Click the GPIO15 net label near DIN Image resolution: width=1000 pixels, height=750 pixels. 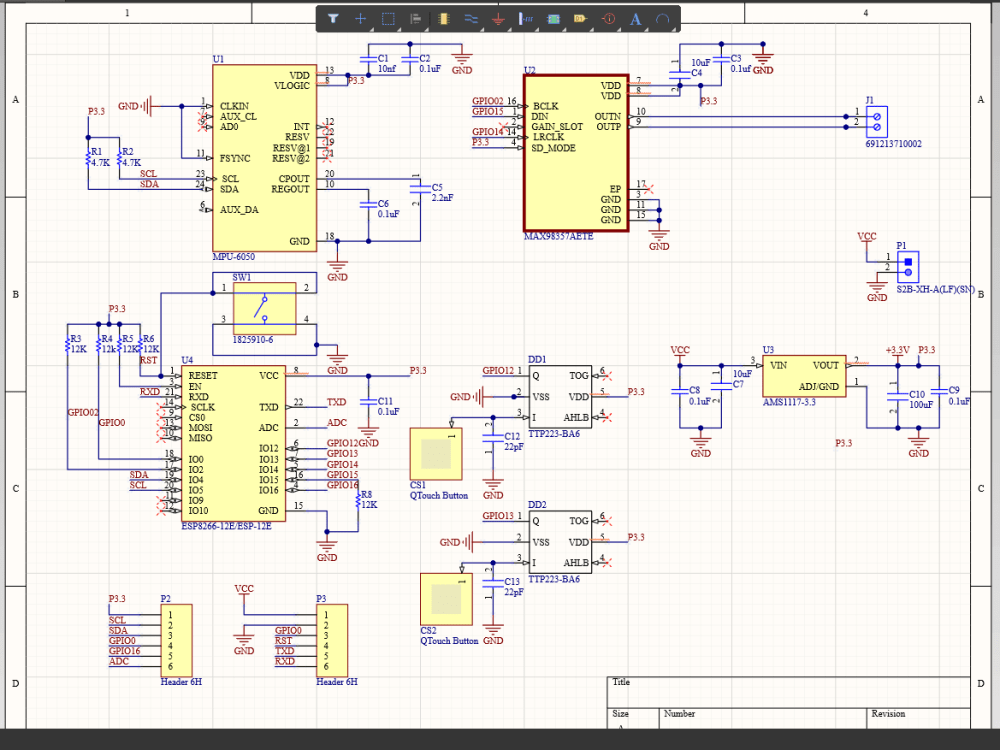(488, 111)
